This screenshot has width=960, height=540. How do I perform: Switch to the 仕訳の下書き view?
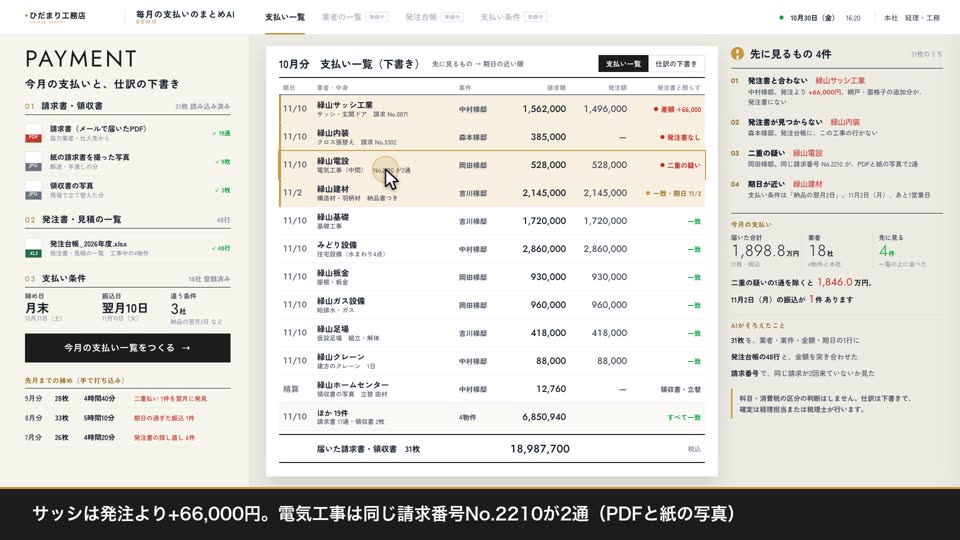(x=676, y=64)
